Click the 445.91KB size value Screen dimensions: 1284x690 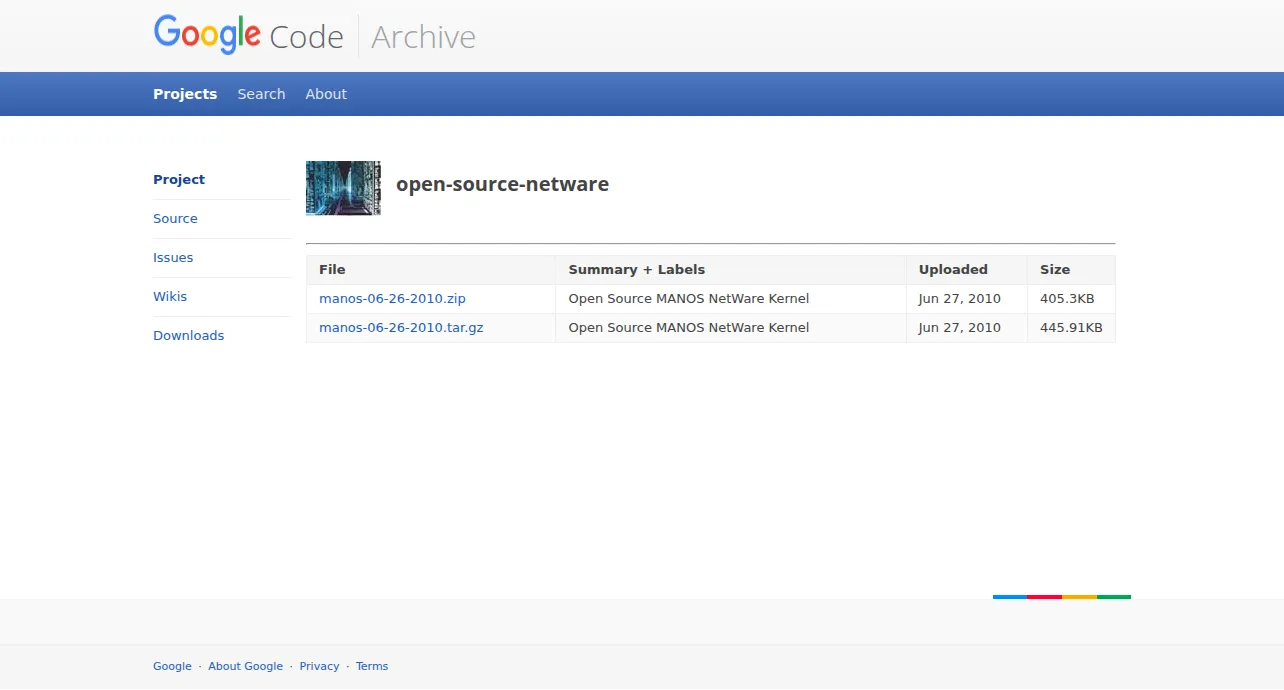(1071, 328)
